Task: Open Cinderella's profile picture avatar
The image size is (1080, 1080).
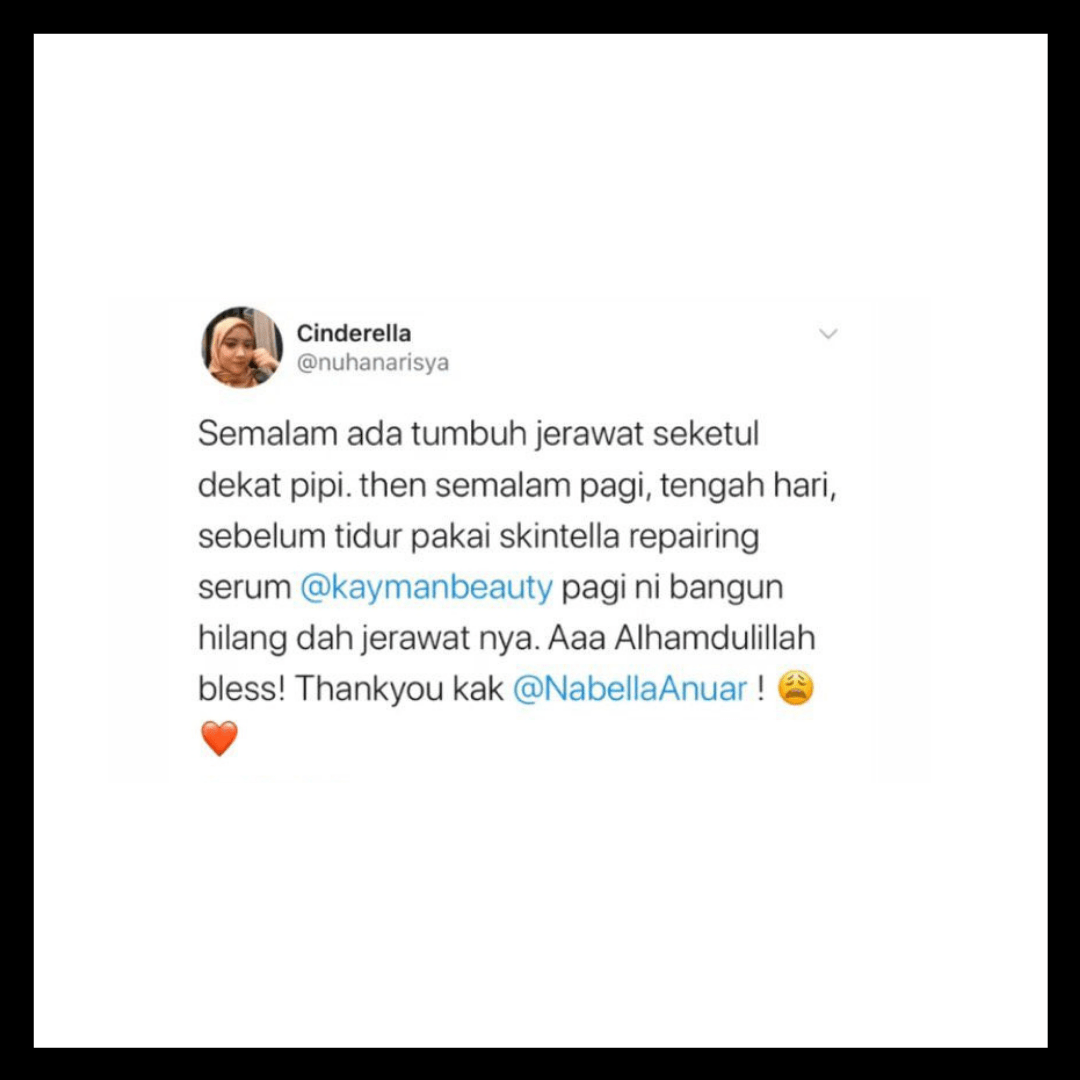Action: pos(242,347)
